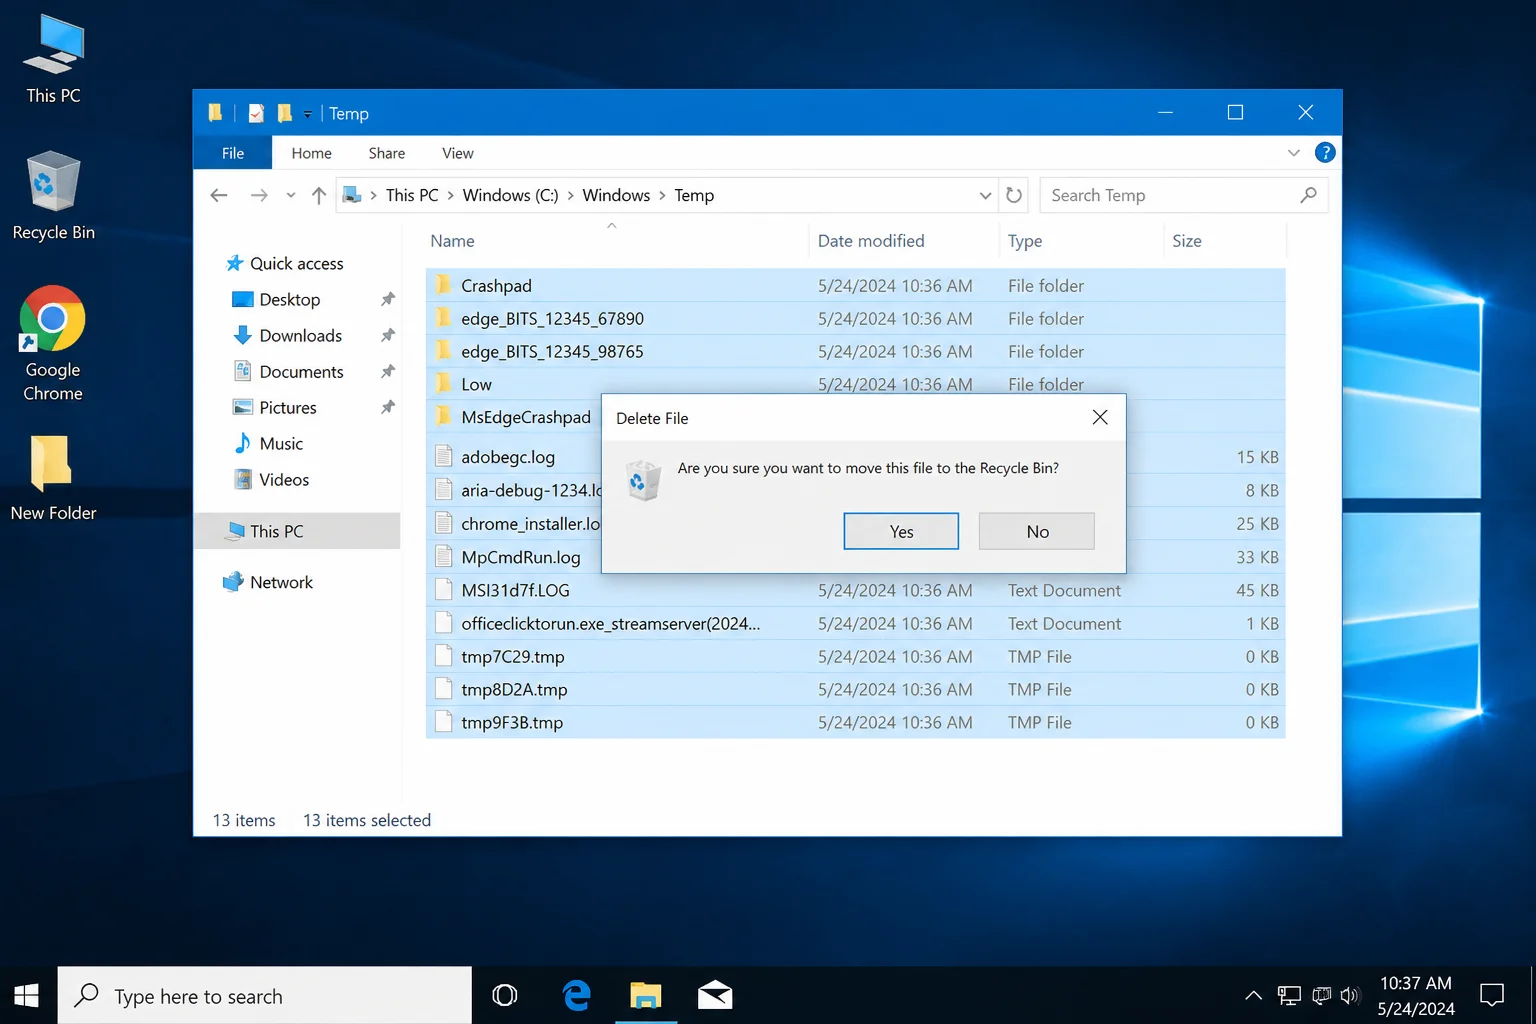This screenshot has height=1024, width=1536.
Task: Show hidden system tray icons
Action: click(x=1253, y=995)
